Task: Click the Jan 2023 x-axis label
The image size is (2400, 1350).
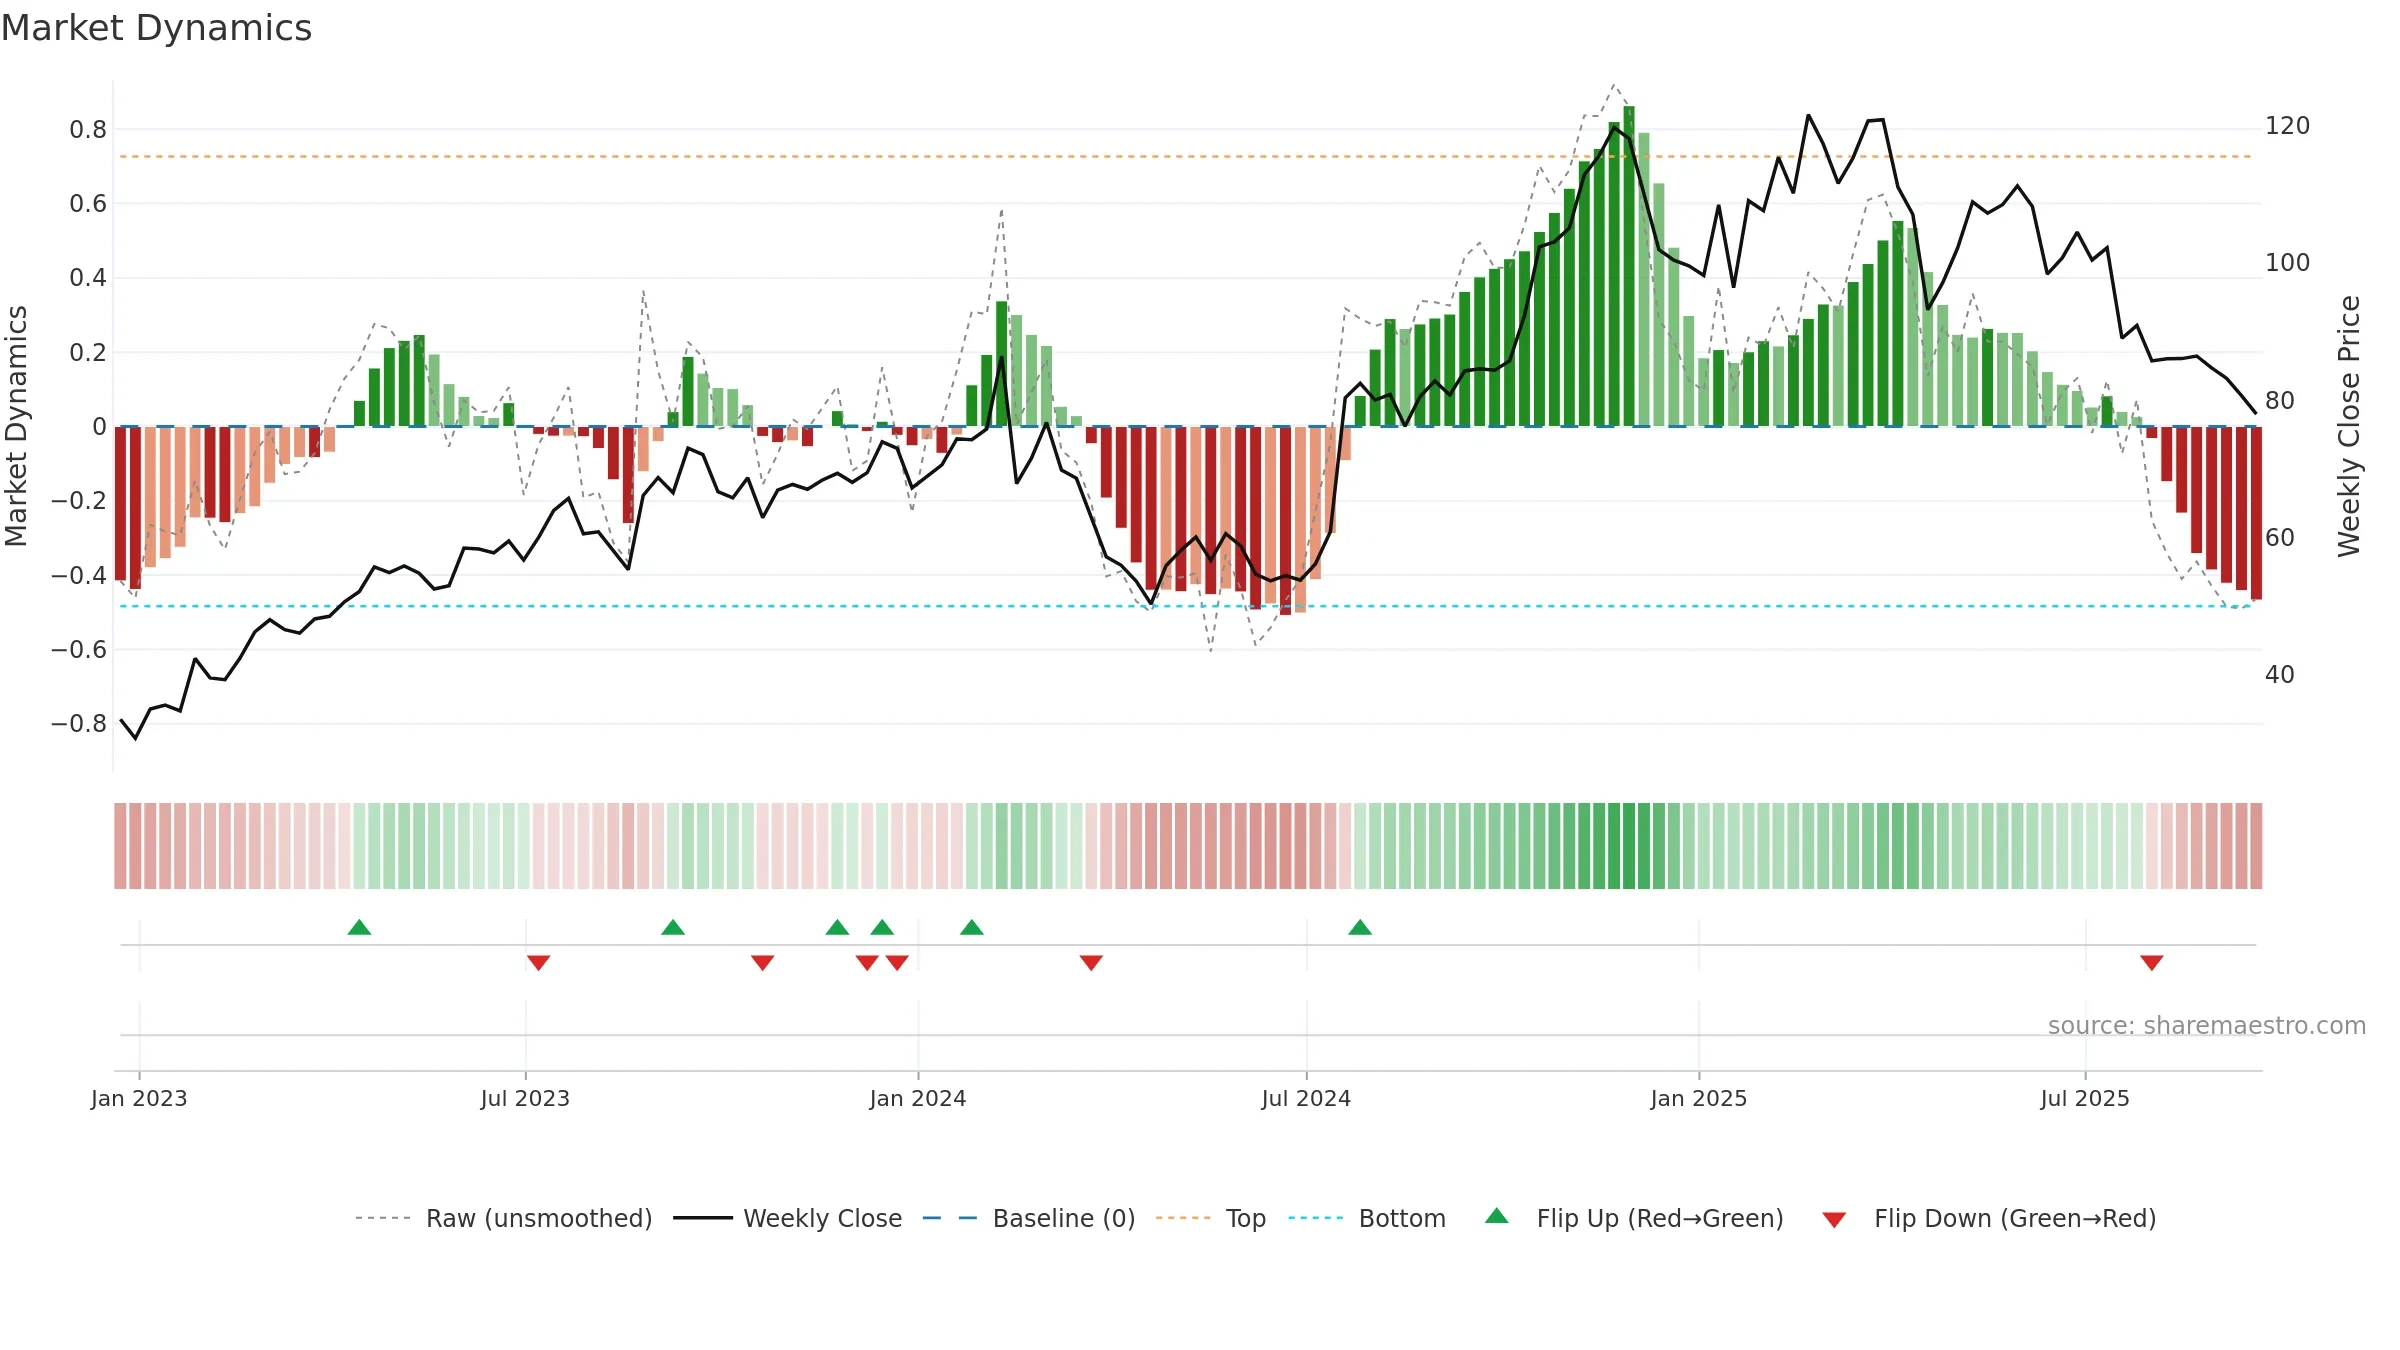Action: (139, 1099)
